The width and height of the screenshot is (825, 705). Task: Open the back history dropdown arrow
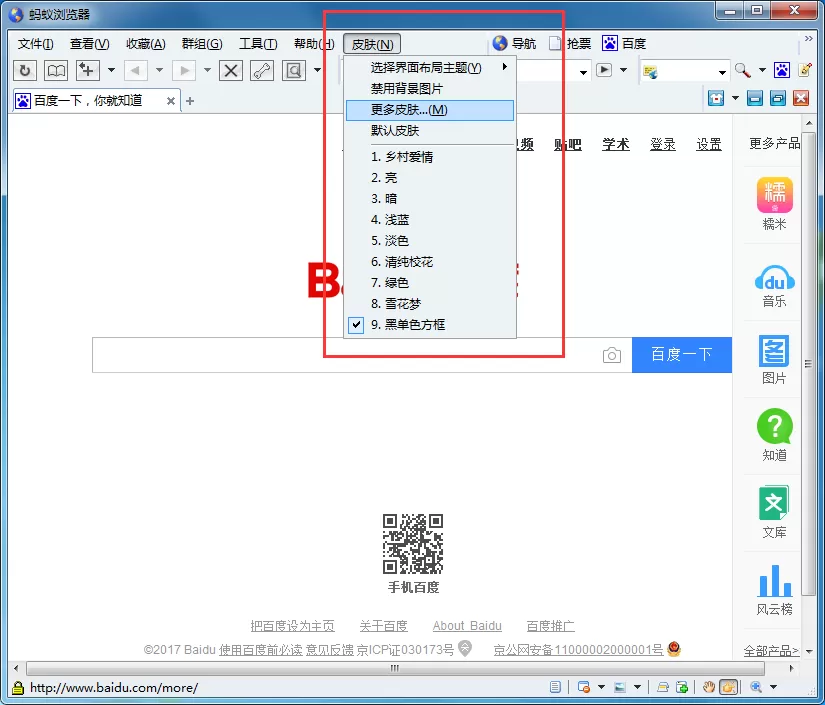159,70
